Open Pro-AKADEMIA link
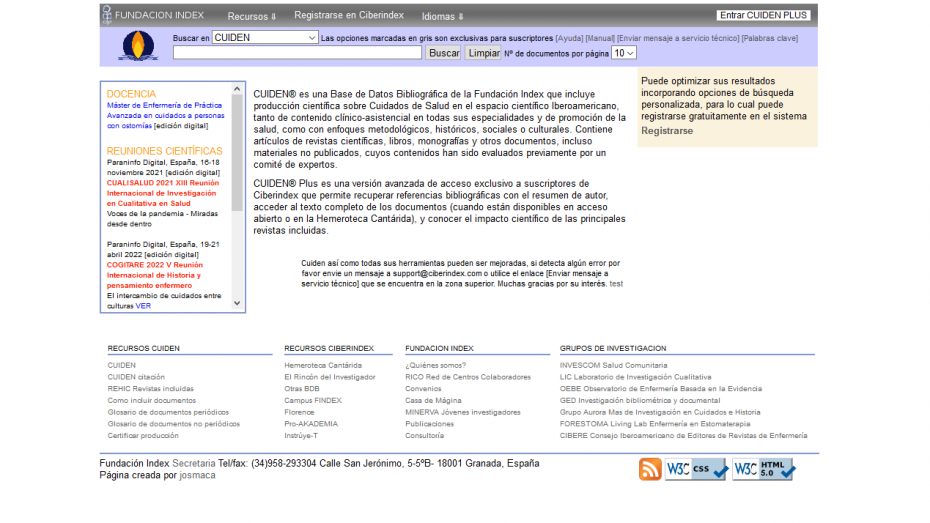Image resolution: width=930 pixels, height=523 pixels. [311, 424]
